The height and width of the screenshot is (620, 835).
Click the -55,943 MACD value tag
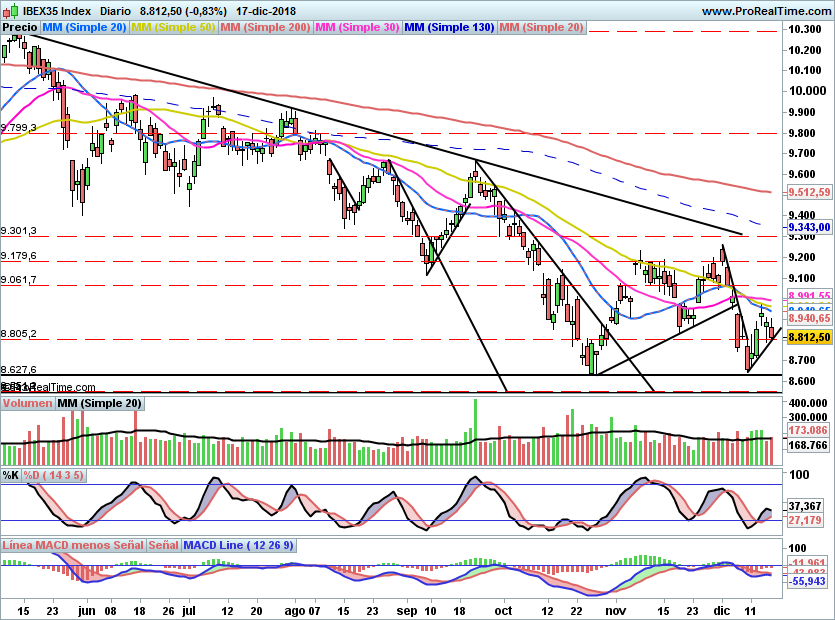click(807, 581)
